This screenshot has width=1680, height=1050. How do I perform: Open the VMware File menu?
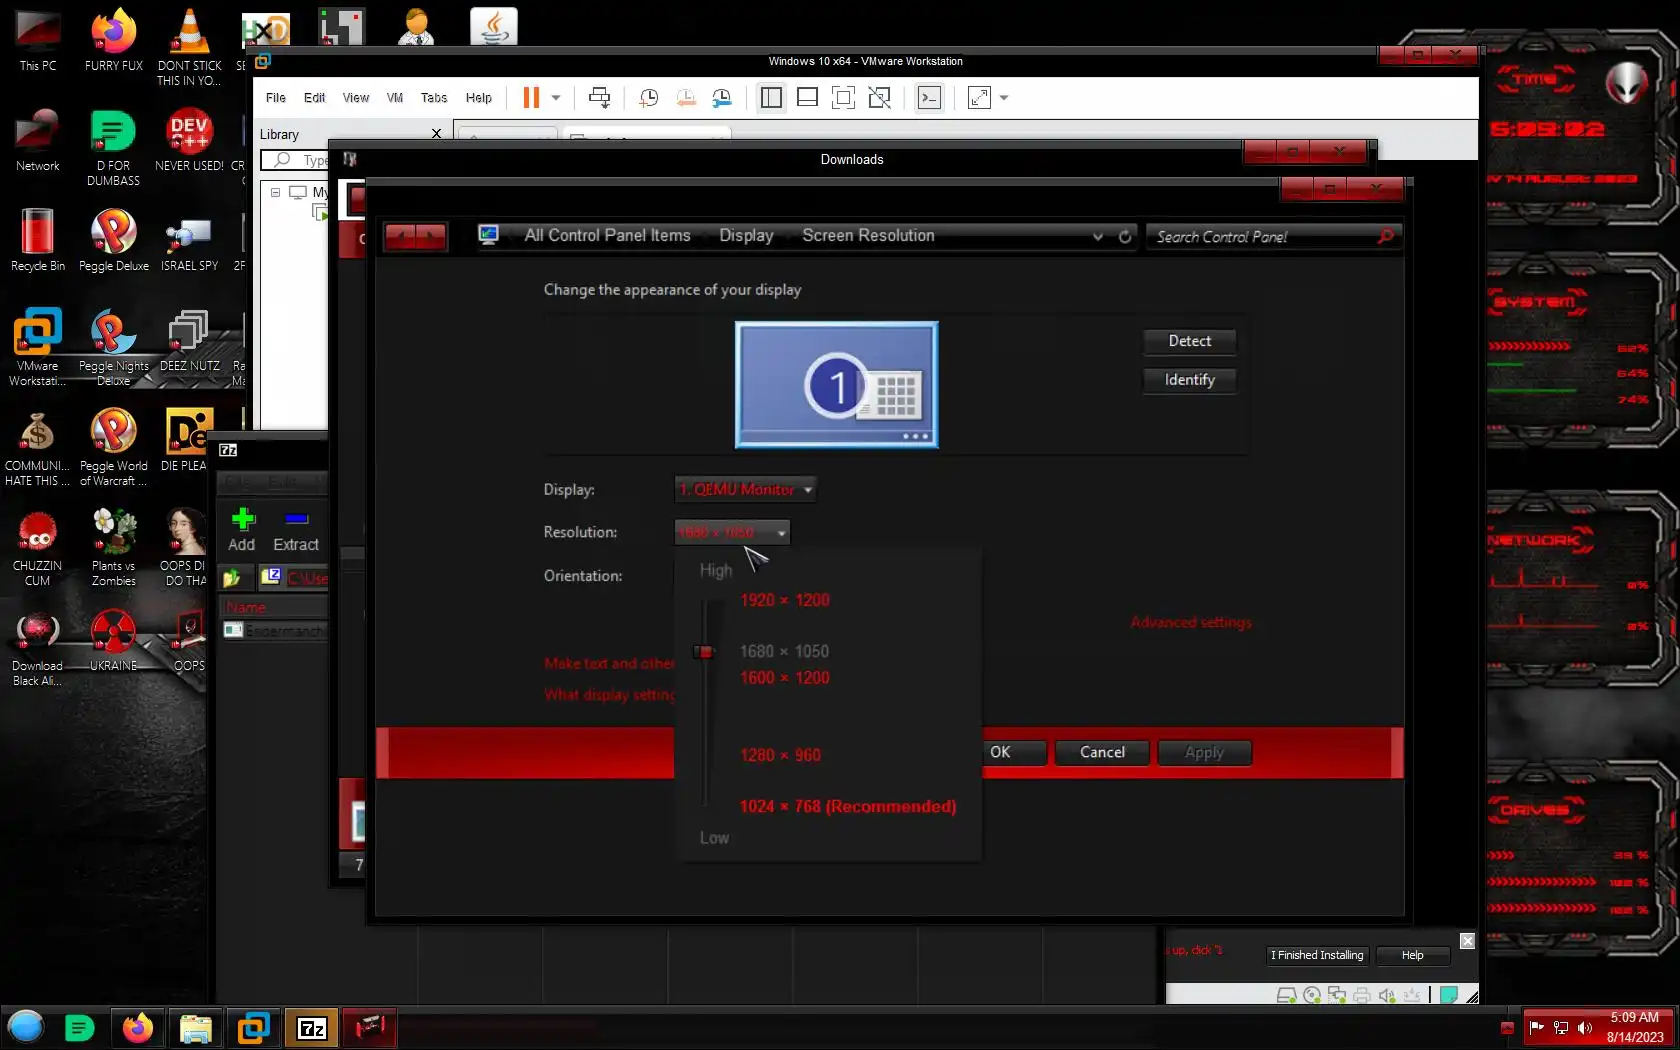click(x=276, y=98)
